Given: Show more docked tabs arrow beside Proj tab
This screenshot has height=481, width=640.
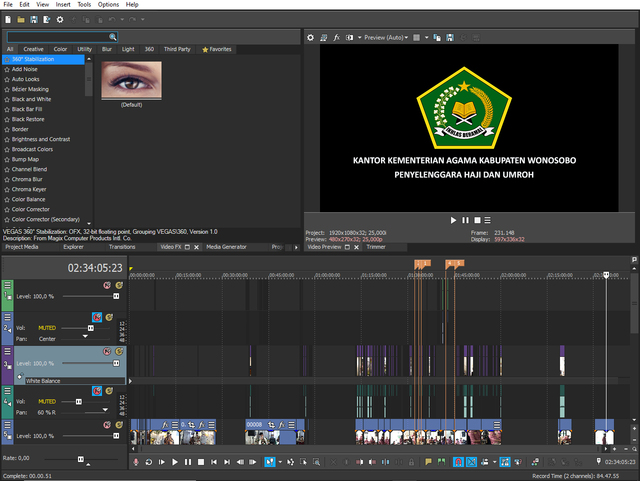Looking at the screenshot, I should click(296, 247).
